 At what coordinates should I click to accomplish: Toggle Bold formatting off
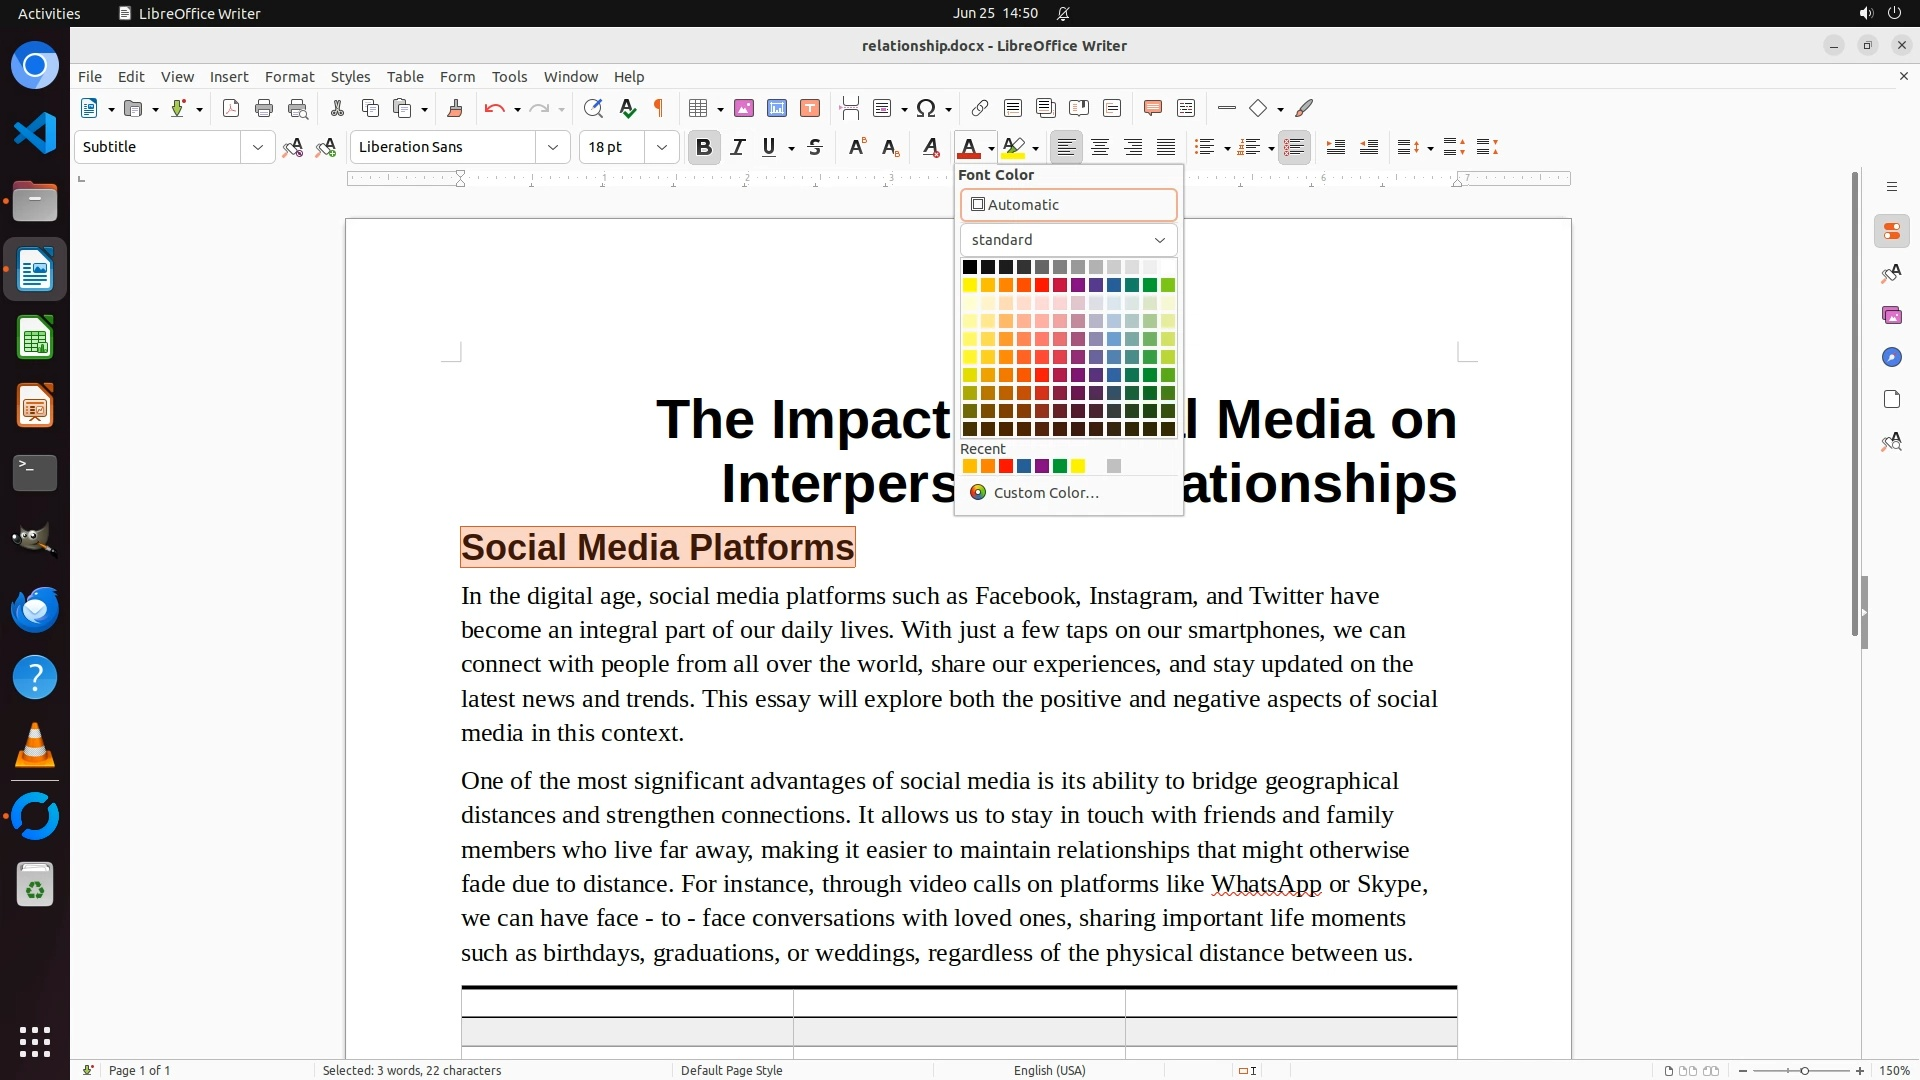click(704, 147)
